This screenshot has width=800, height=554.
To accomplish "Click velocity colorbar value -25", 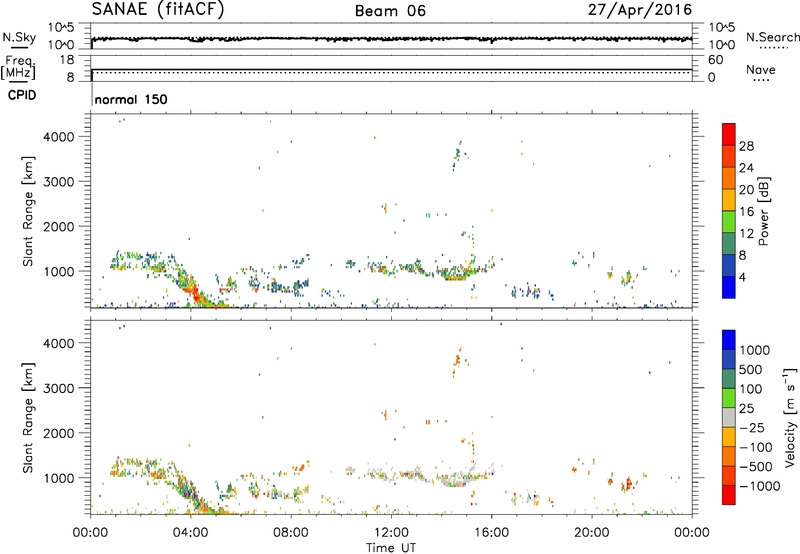I will pos(752,427).
